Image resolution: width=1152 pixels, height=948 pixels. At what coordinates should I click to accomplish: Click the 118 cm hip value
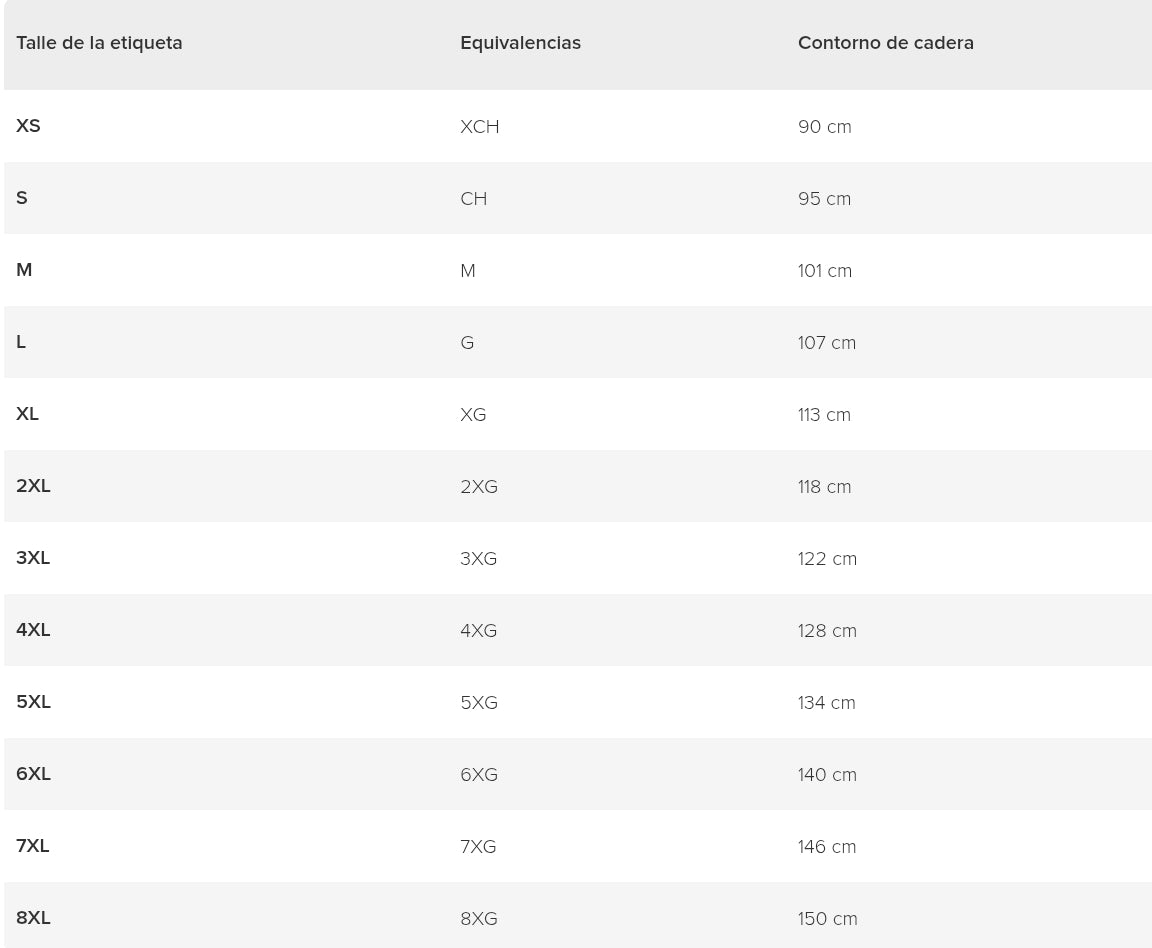824,487
